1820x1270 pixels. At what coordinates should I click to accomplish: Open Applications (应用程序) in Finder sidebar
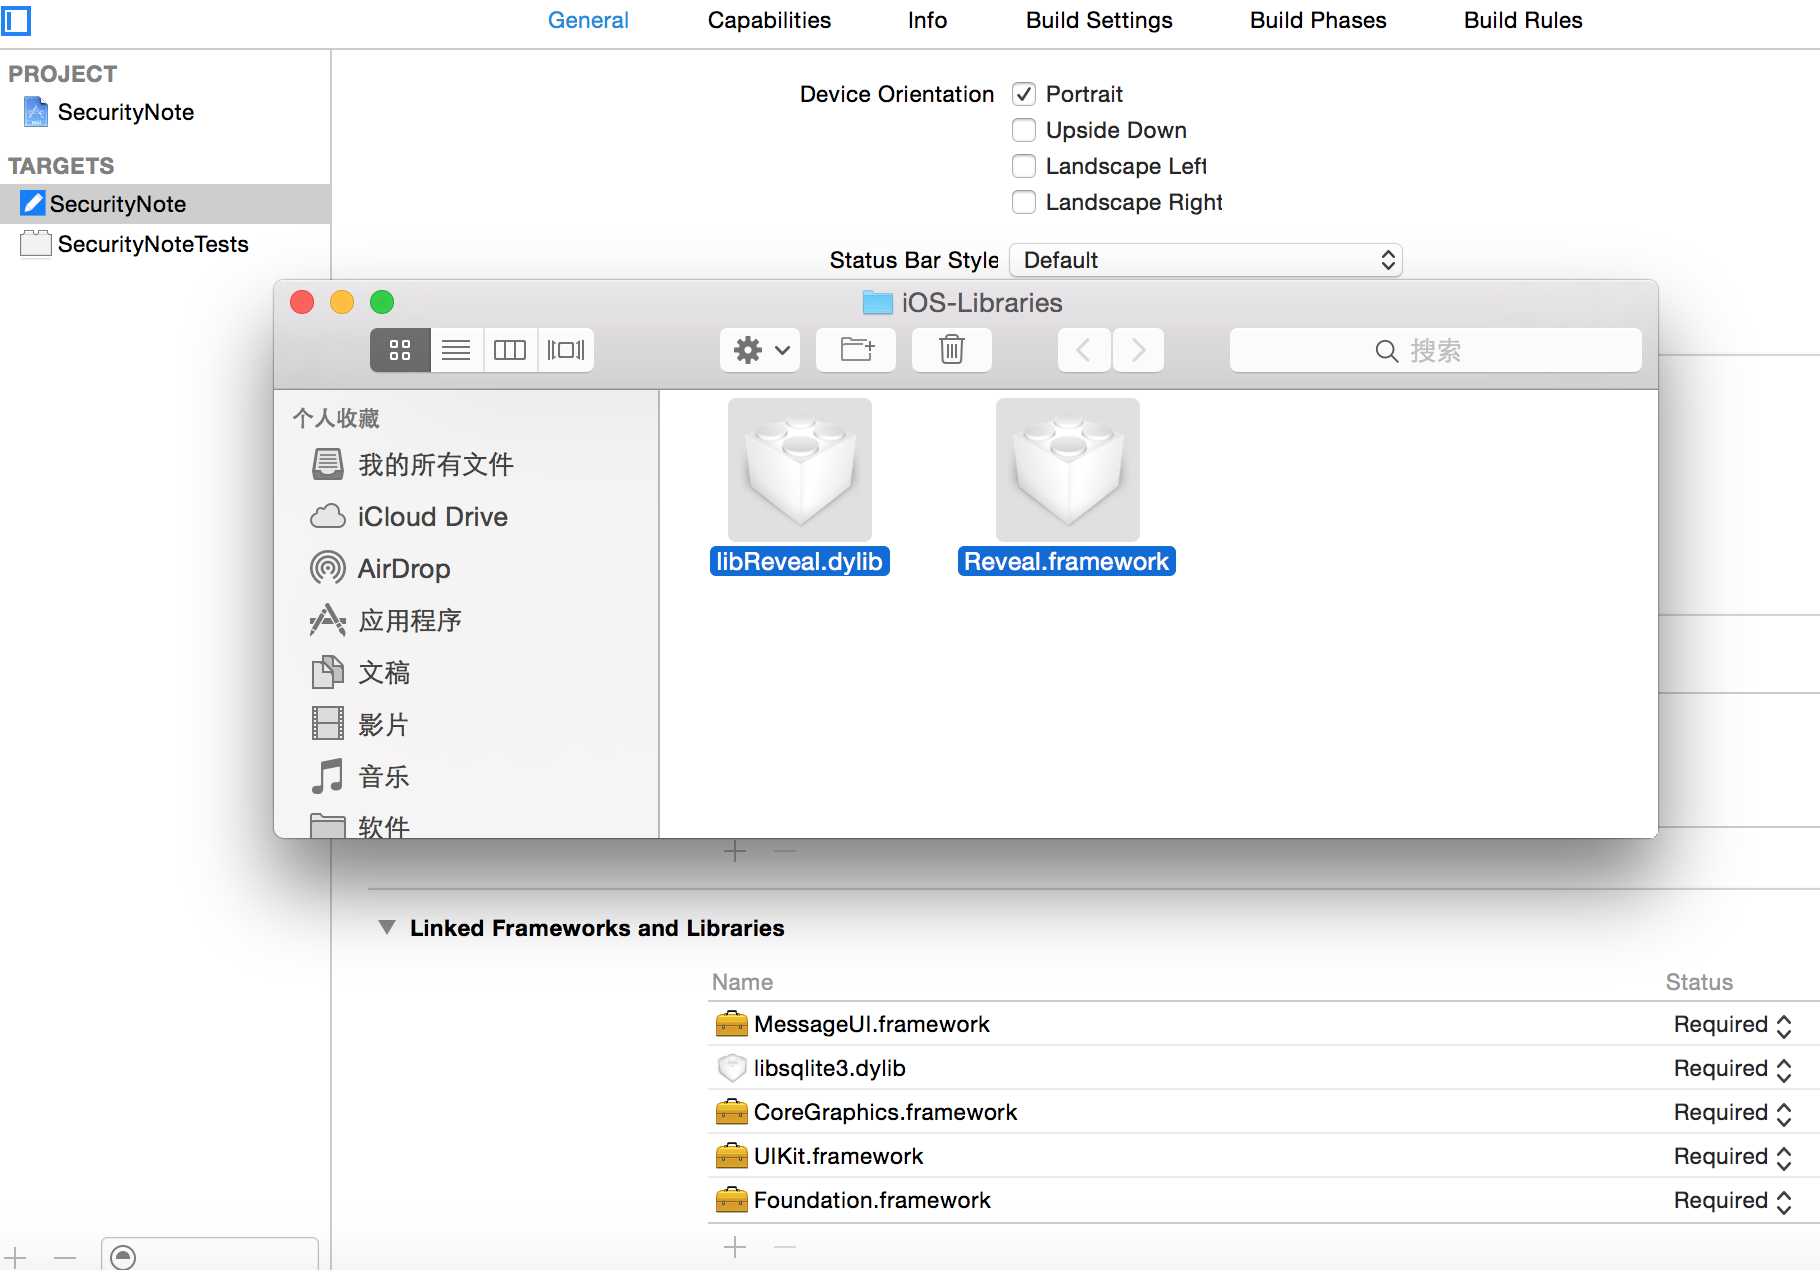(x=386, y=620)
